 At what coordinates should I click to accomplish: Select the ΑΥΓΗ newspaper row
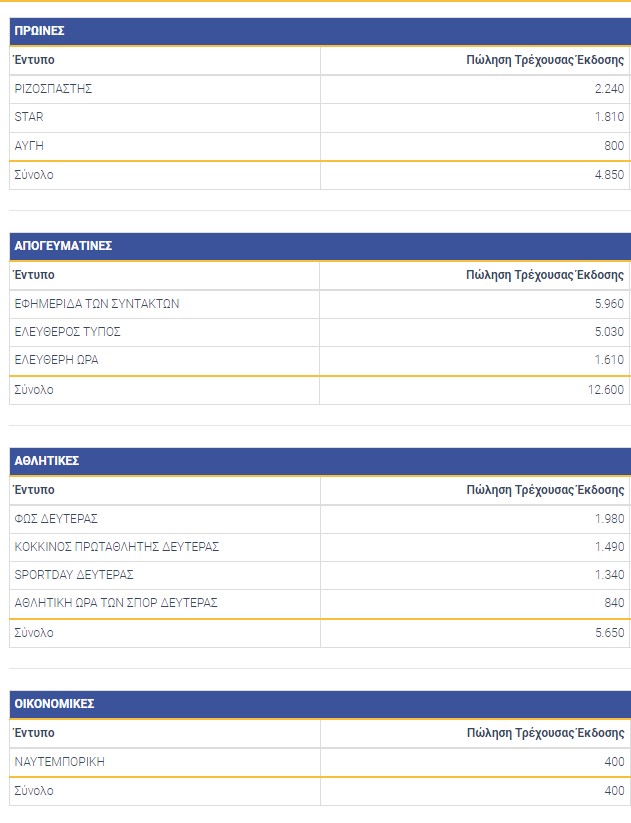coord(30,146)
